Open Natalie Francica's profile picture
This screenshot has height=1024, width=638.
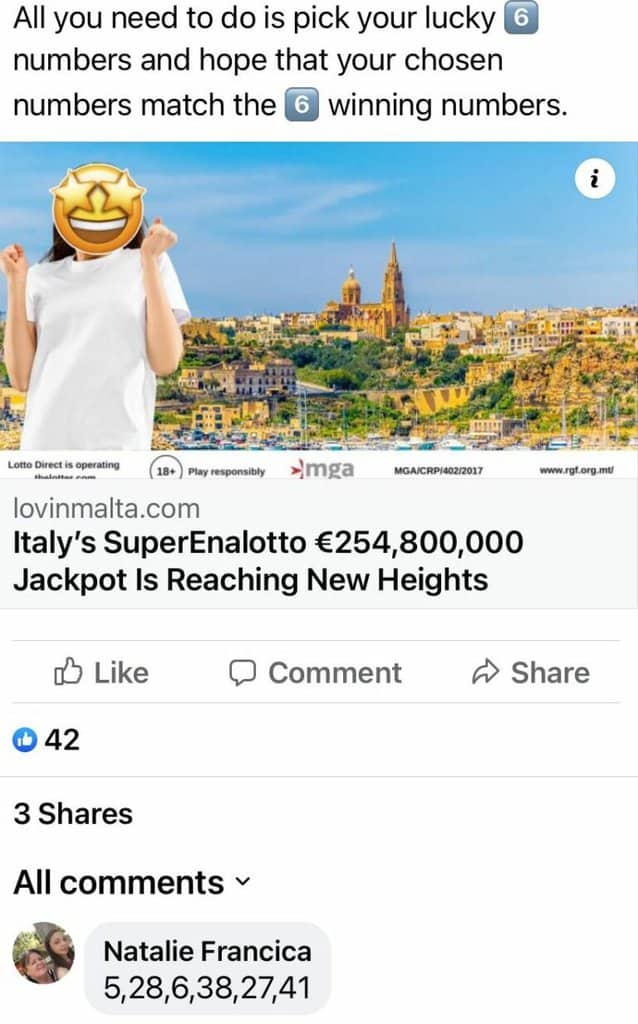click(x=43, y=953)
